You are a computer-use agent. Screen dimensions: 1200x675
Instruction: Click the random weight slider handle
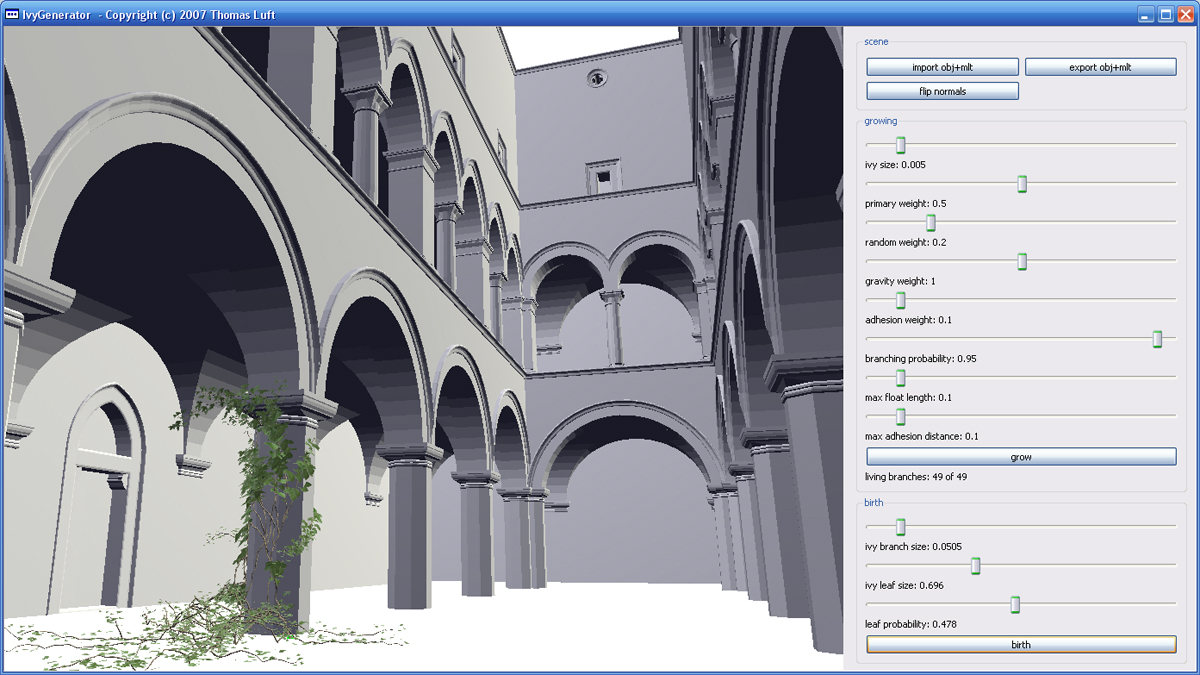930,222
